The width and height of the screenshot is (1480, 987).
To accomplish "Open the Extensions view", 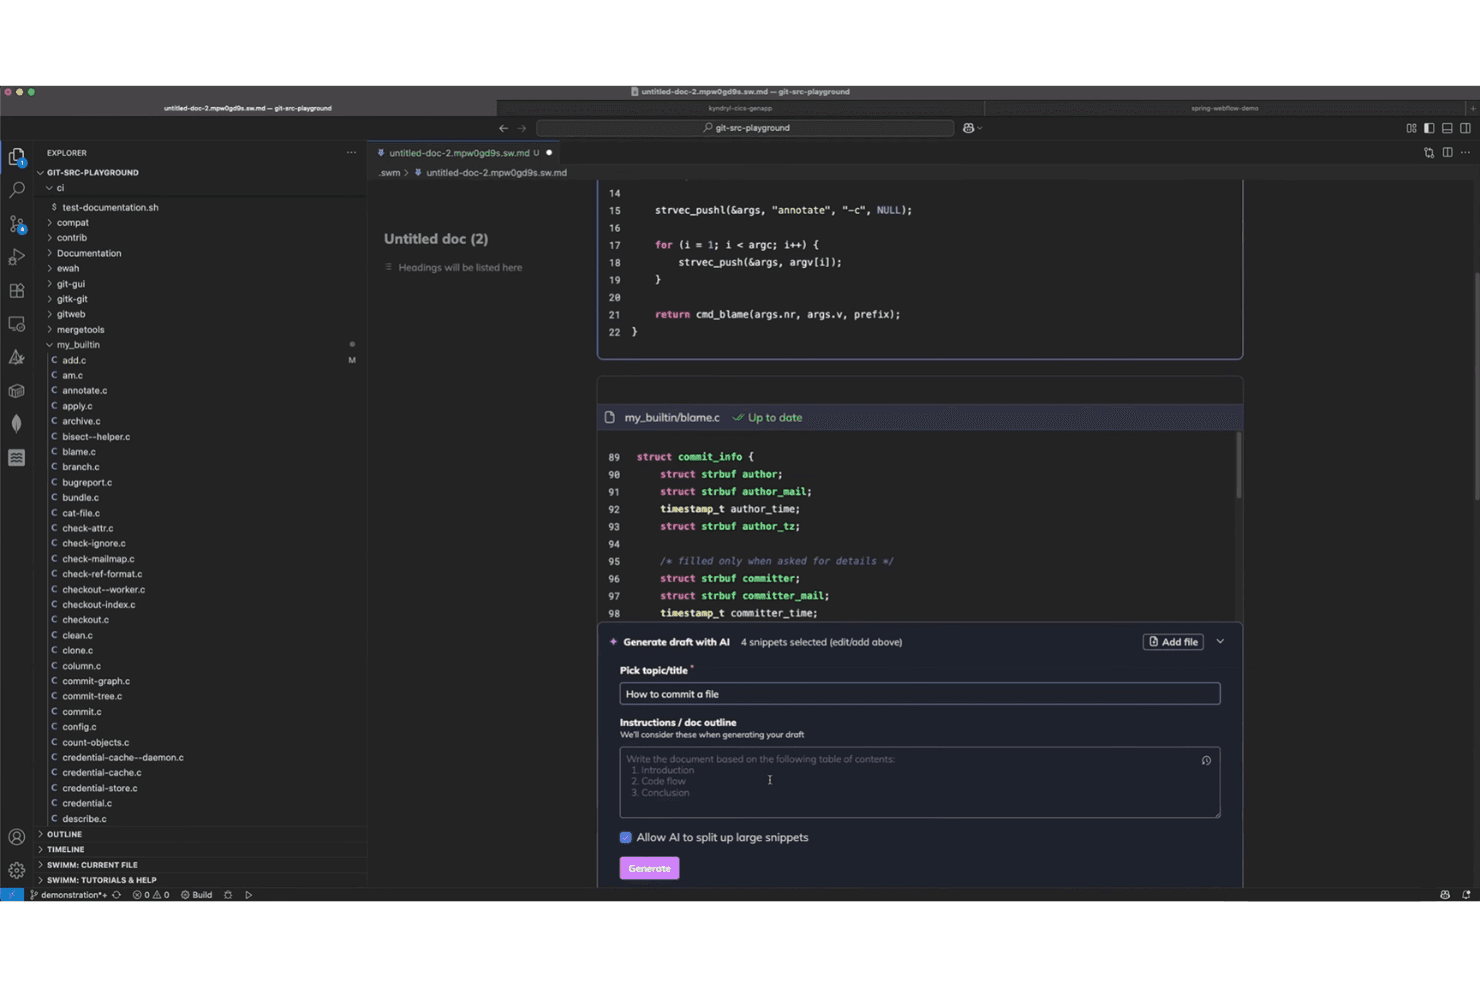I will pyautogui.click(x=17, y=290).
